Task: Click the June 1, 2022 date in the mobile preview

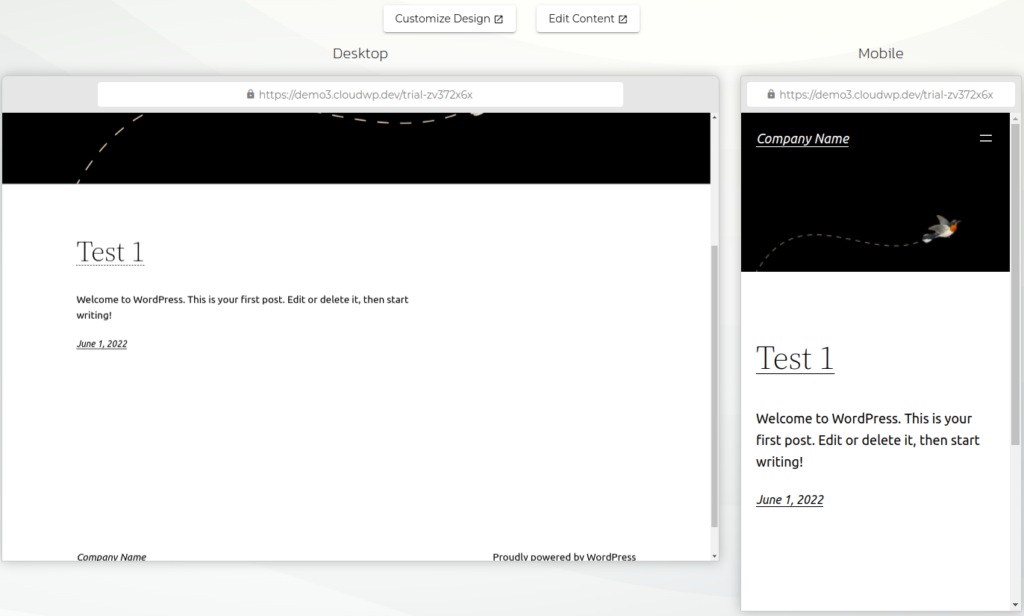Action: (789, 500)
